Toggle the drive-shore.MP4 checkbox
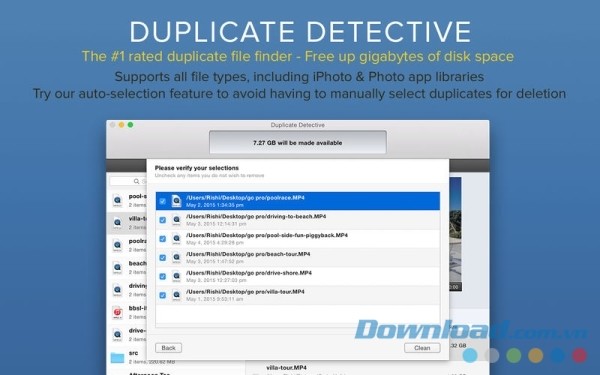 (x=163, y=276)
